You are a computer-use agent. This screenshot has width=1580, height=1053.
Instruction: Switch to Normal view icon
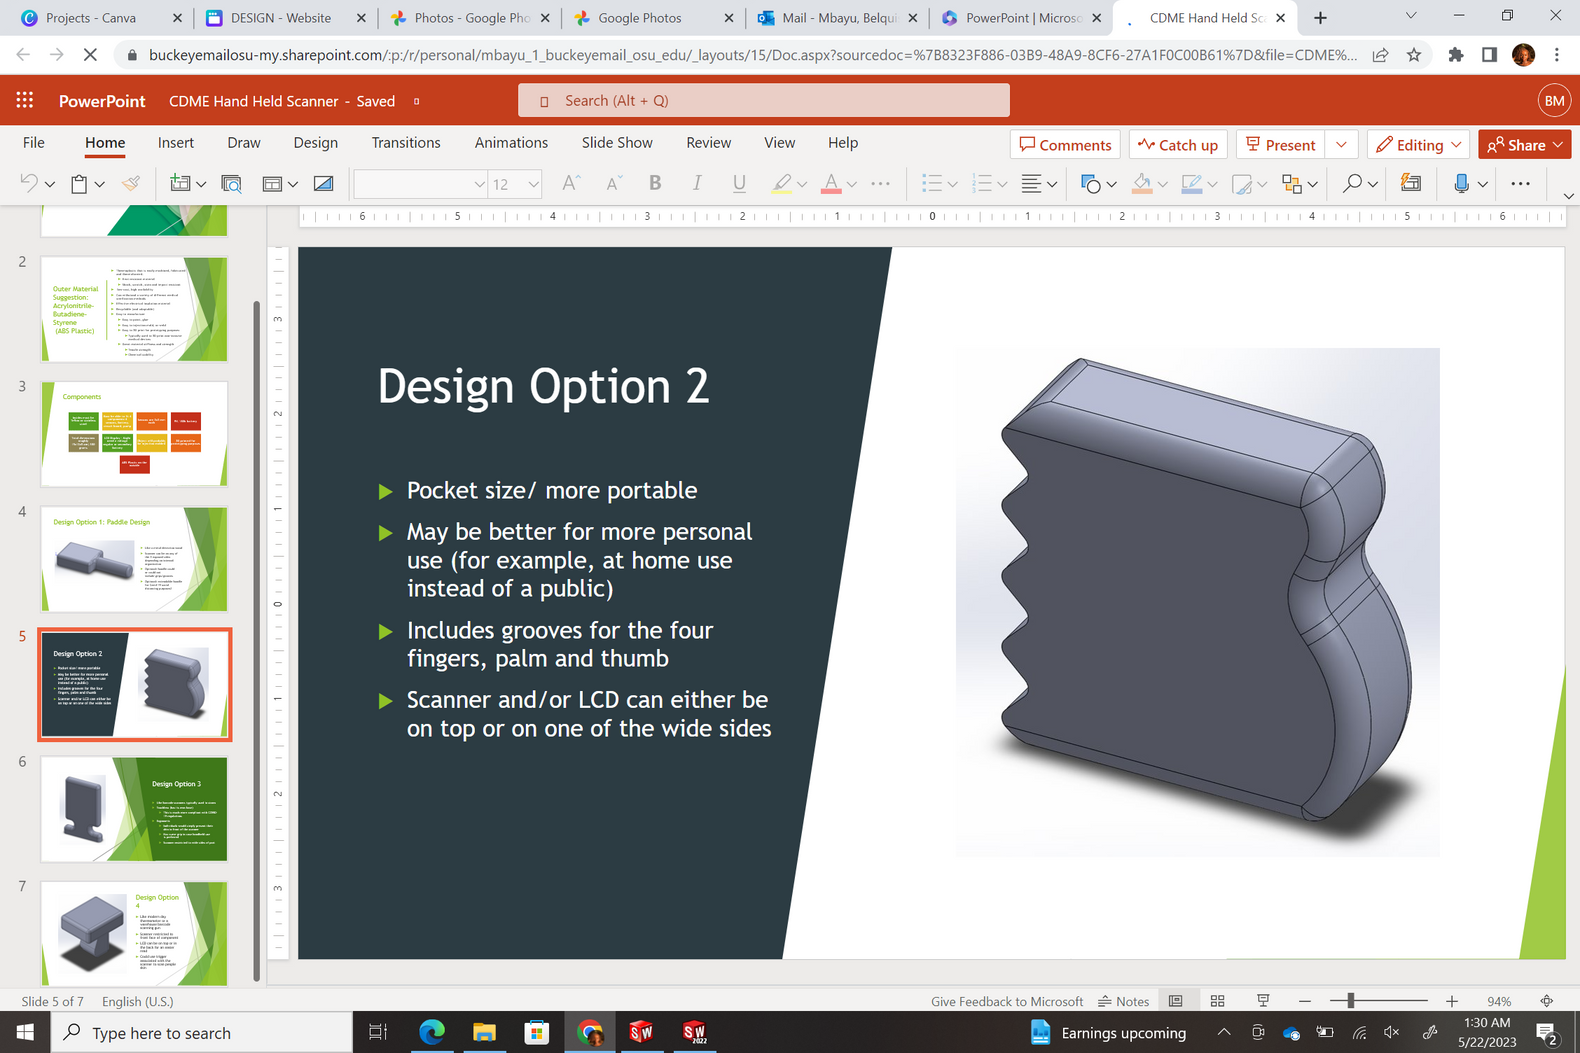[1176, 1001]
